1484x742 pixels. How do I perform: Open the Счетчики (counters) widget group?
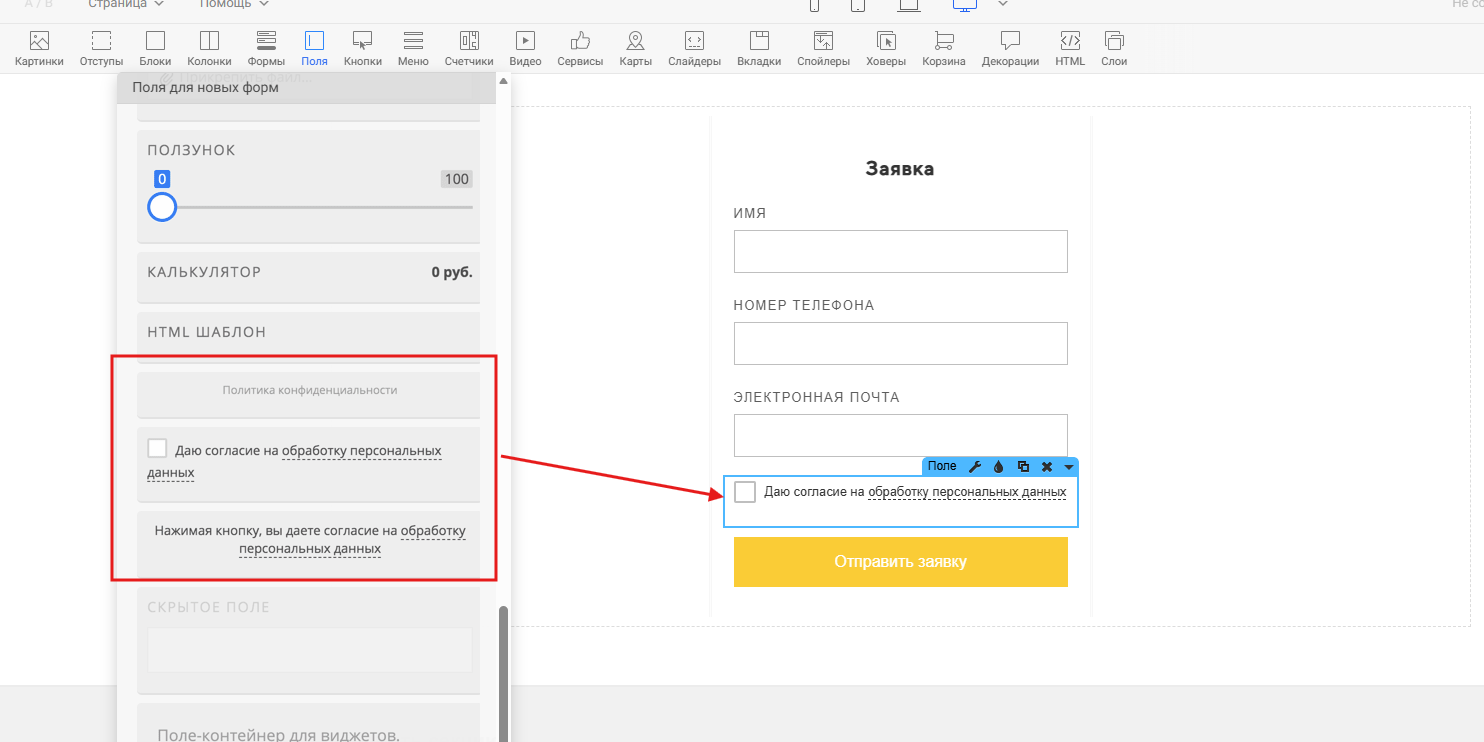click(x=469, y=49)
